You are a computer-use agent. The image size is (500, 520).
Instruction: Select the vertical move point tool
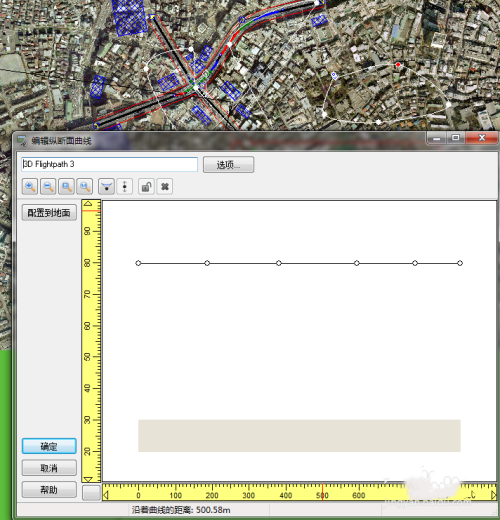125,186
